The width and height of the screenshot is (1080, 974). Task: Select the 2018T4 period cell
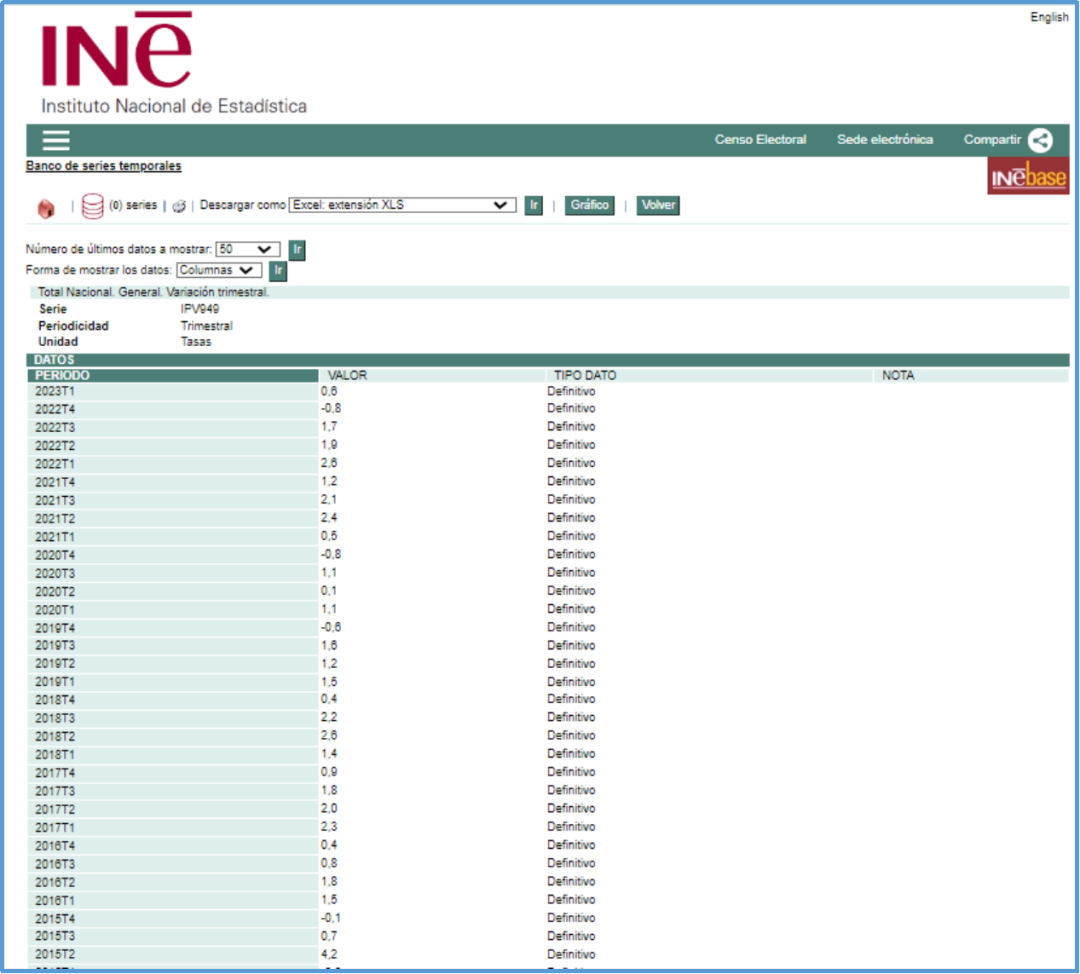pyautogui.click(x=173, y=701)
